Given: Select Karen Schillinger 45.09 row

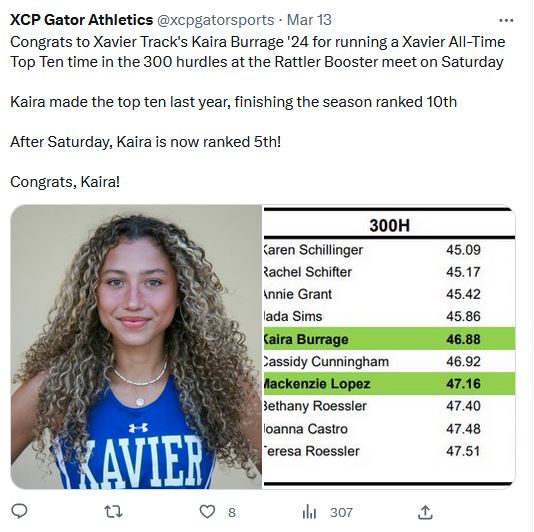Looking at the screenshot, I should tap(389, 250).
